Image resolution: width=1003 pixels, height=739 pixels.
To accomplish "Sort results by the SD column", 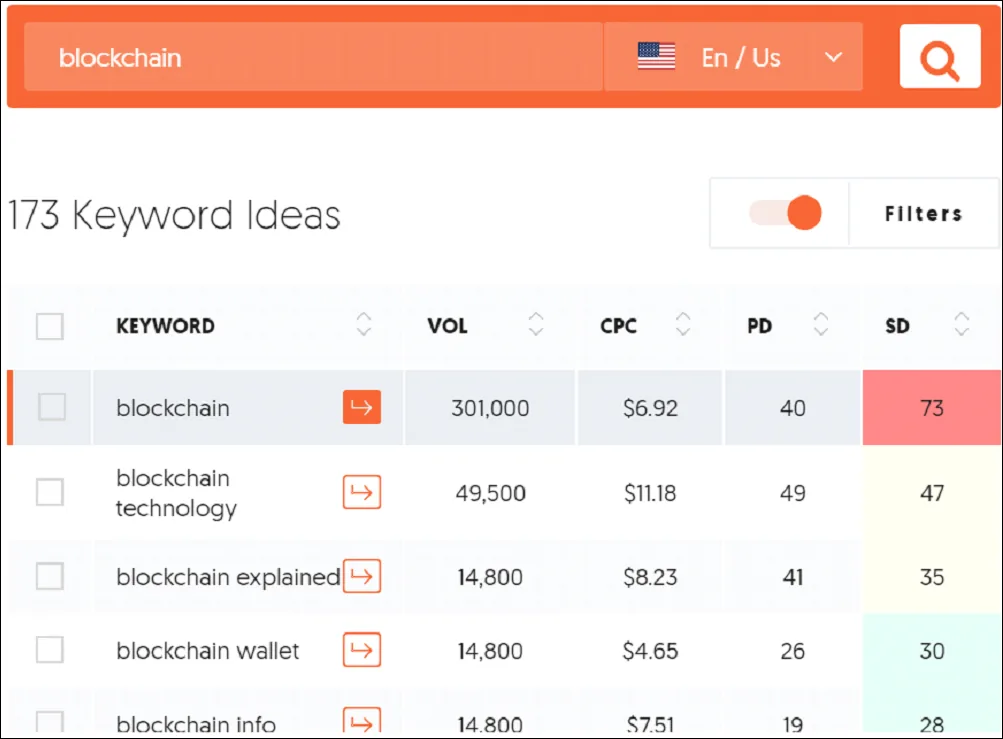I will click(961, 325).
